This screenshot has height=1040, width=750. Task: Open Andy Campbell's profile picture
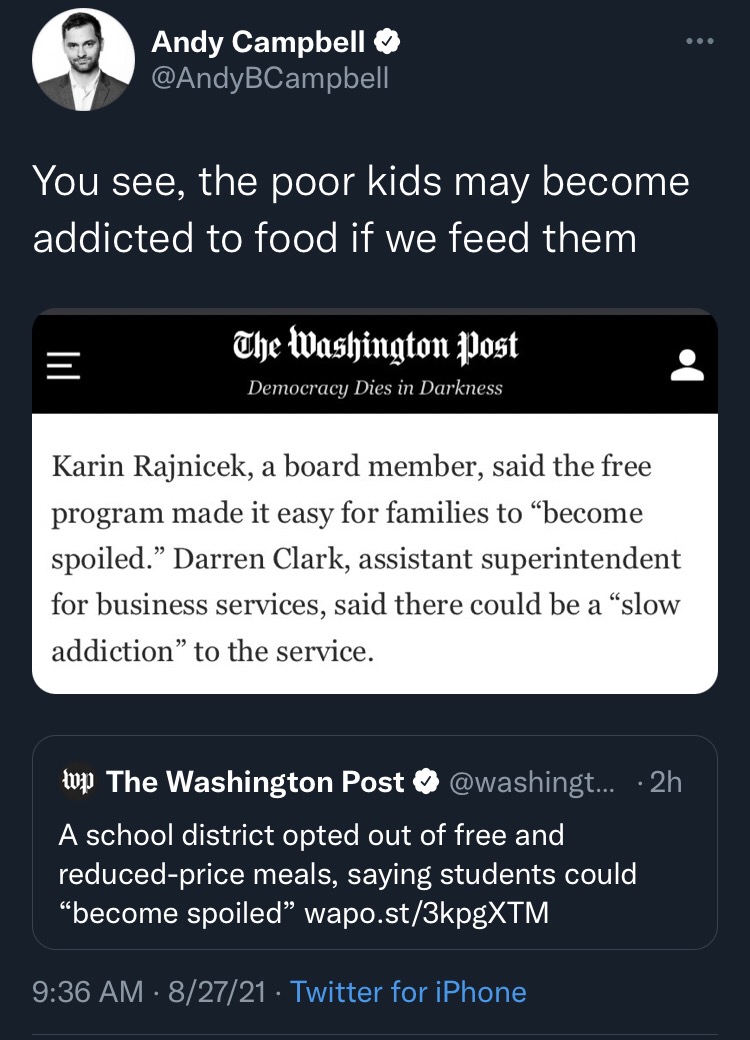83,60
